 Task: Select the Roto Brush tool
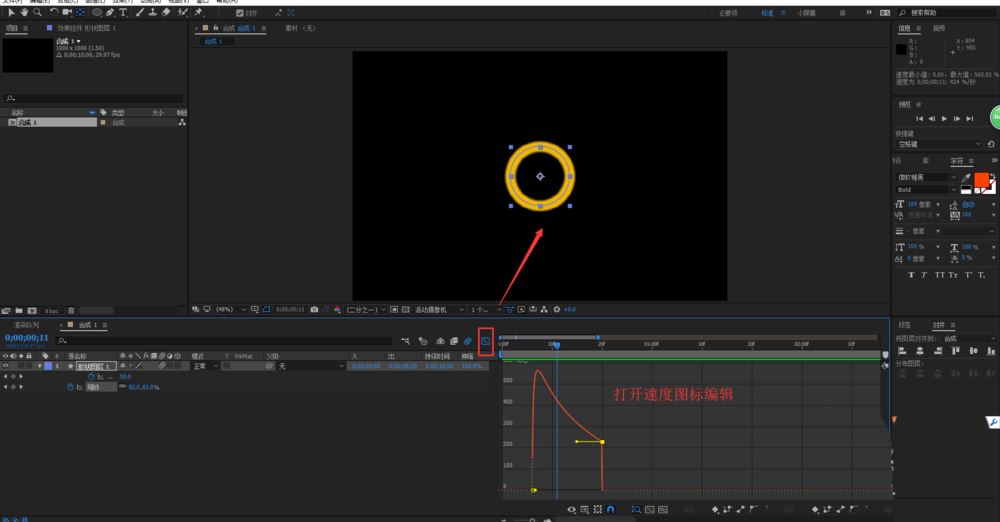[x=182, y=12]
